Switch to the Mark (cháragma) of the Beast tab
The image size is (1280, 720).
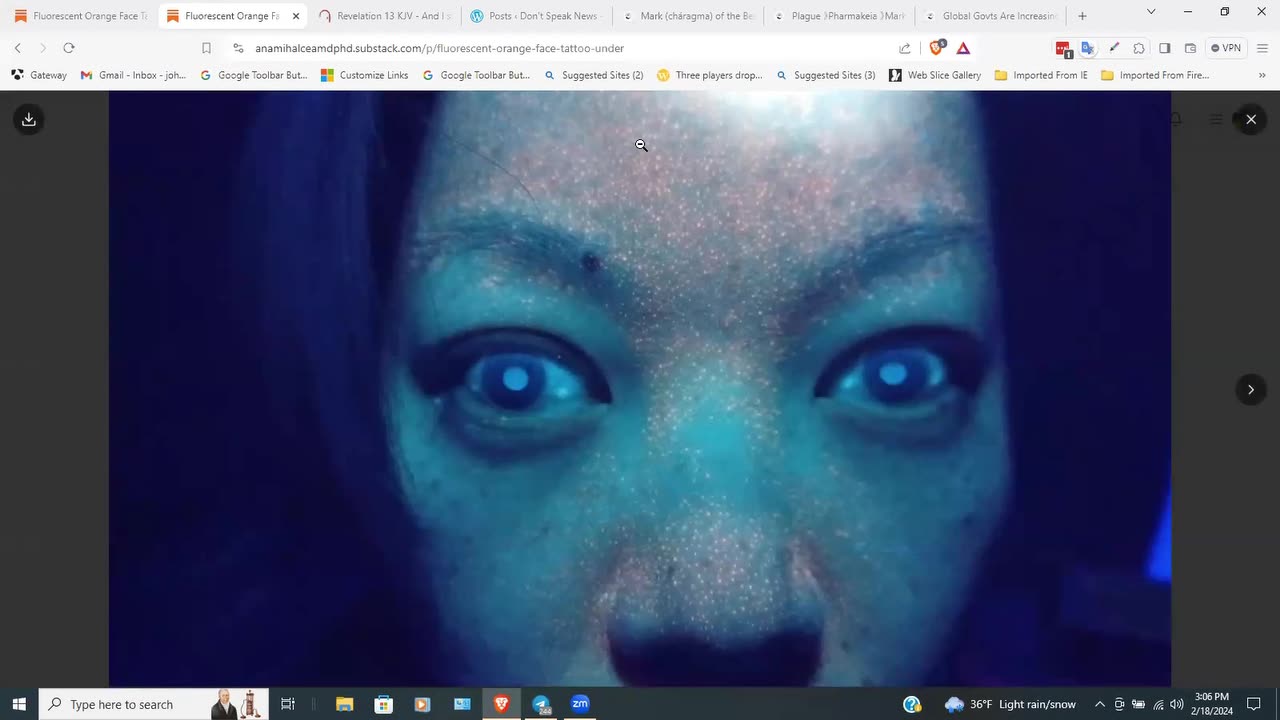coord(688,16)
